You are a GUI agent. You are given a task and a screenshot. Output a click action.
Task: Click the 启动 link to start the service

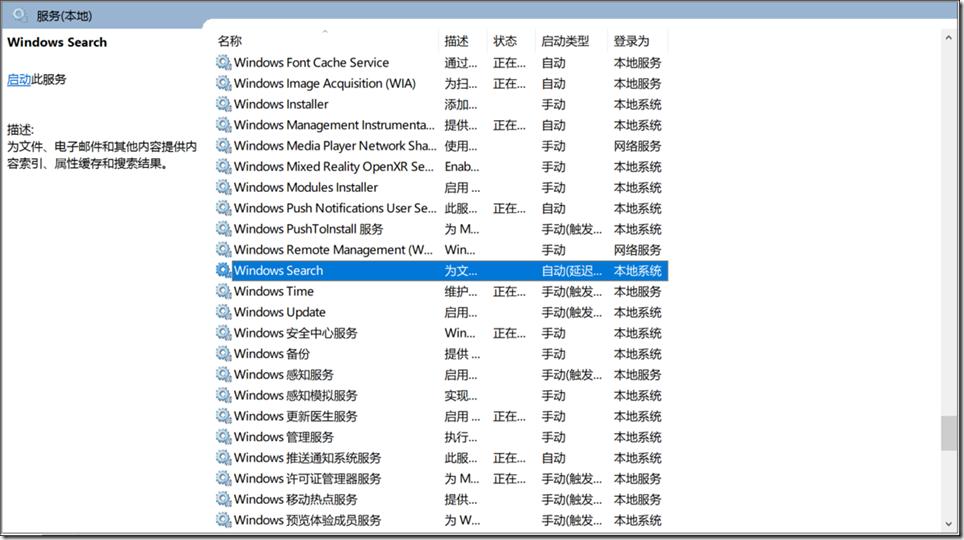[18, 79]
